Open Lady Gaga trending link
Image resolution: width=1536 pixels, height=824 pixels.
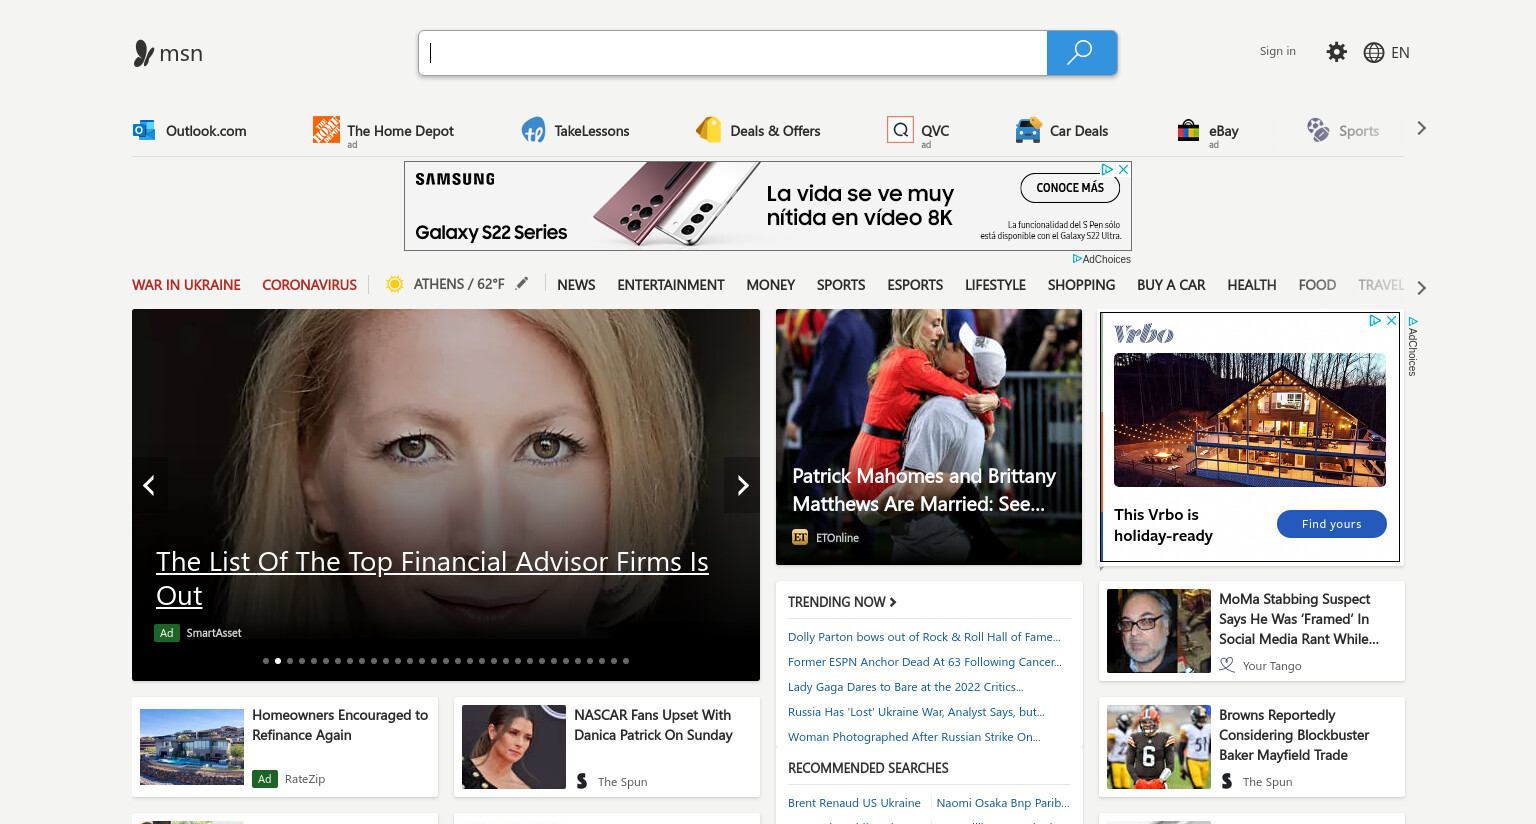tap(906, 687)
